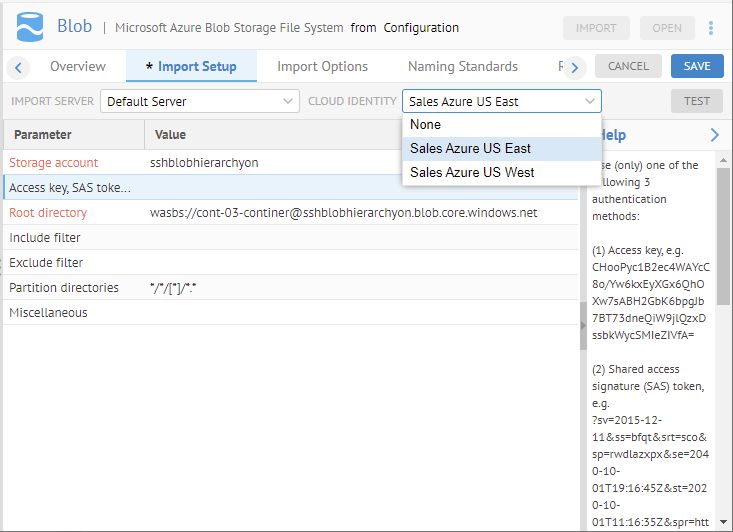733x532 pixels.
Task: Click the Test button
Action: pos(696,101)
